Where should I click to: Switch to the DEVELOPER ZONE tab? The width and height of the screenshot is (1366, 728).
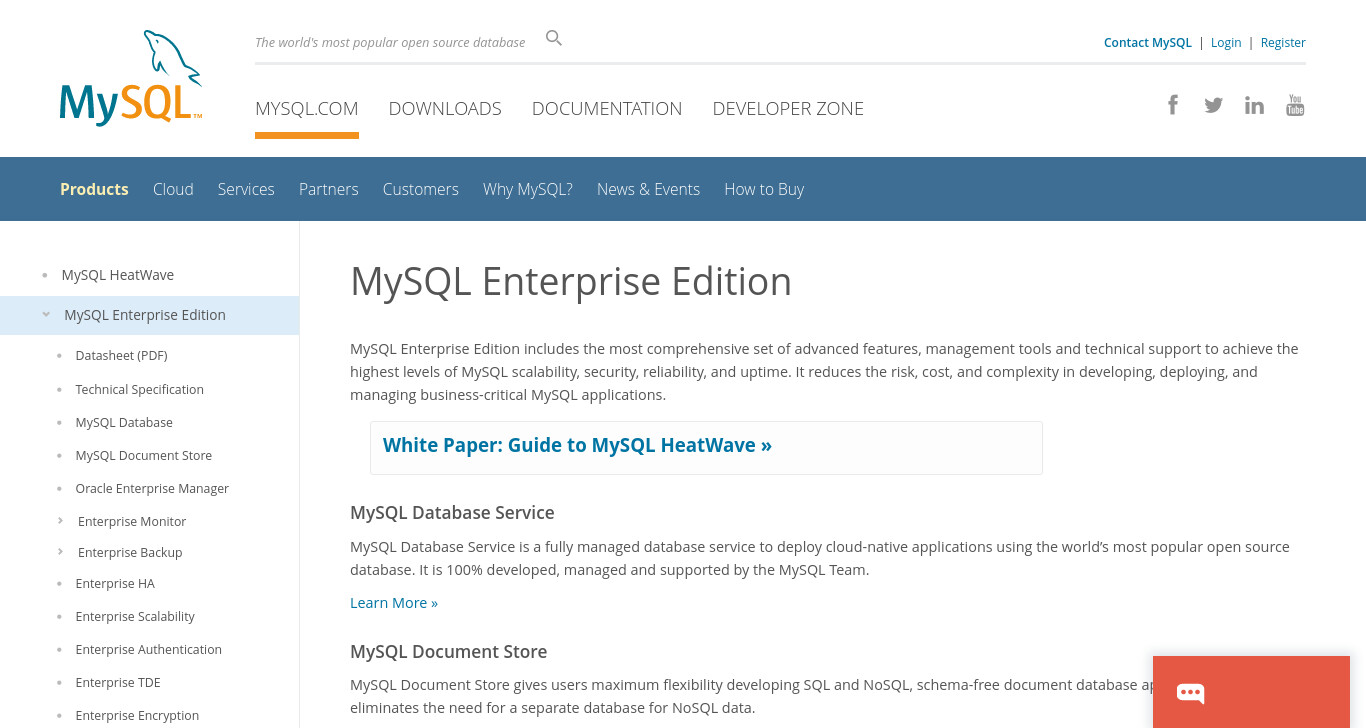788,108
